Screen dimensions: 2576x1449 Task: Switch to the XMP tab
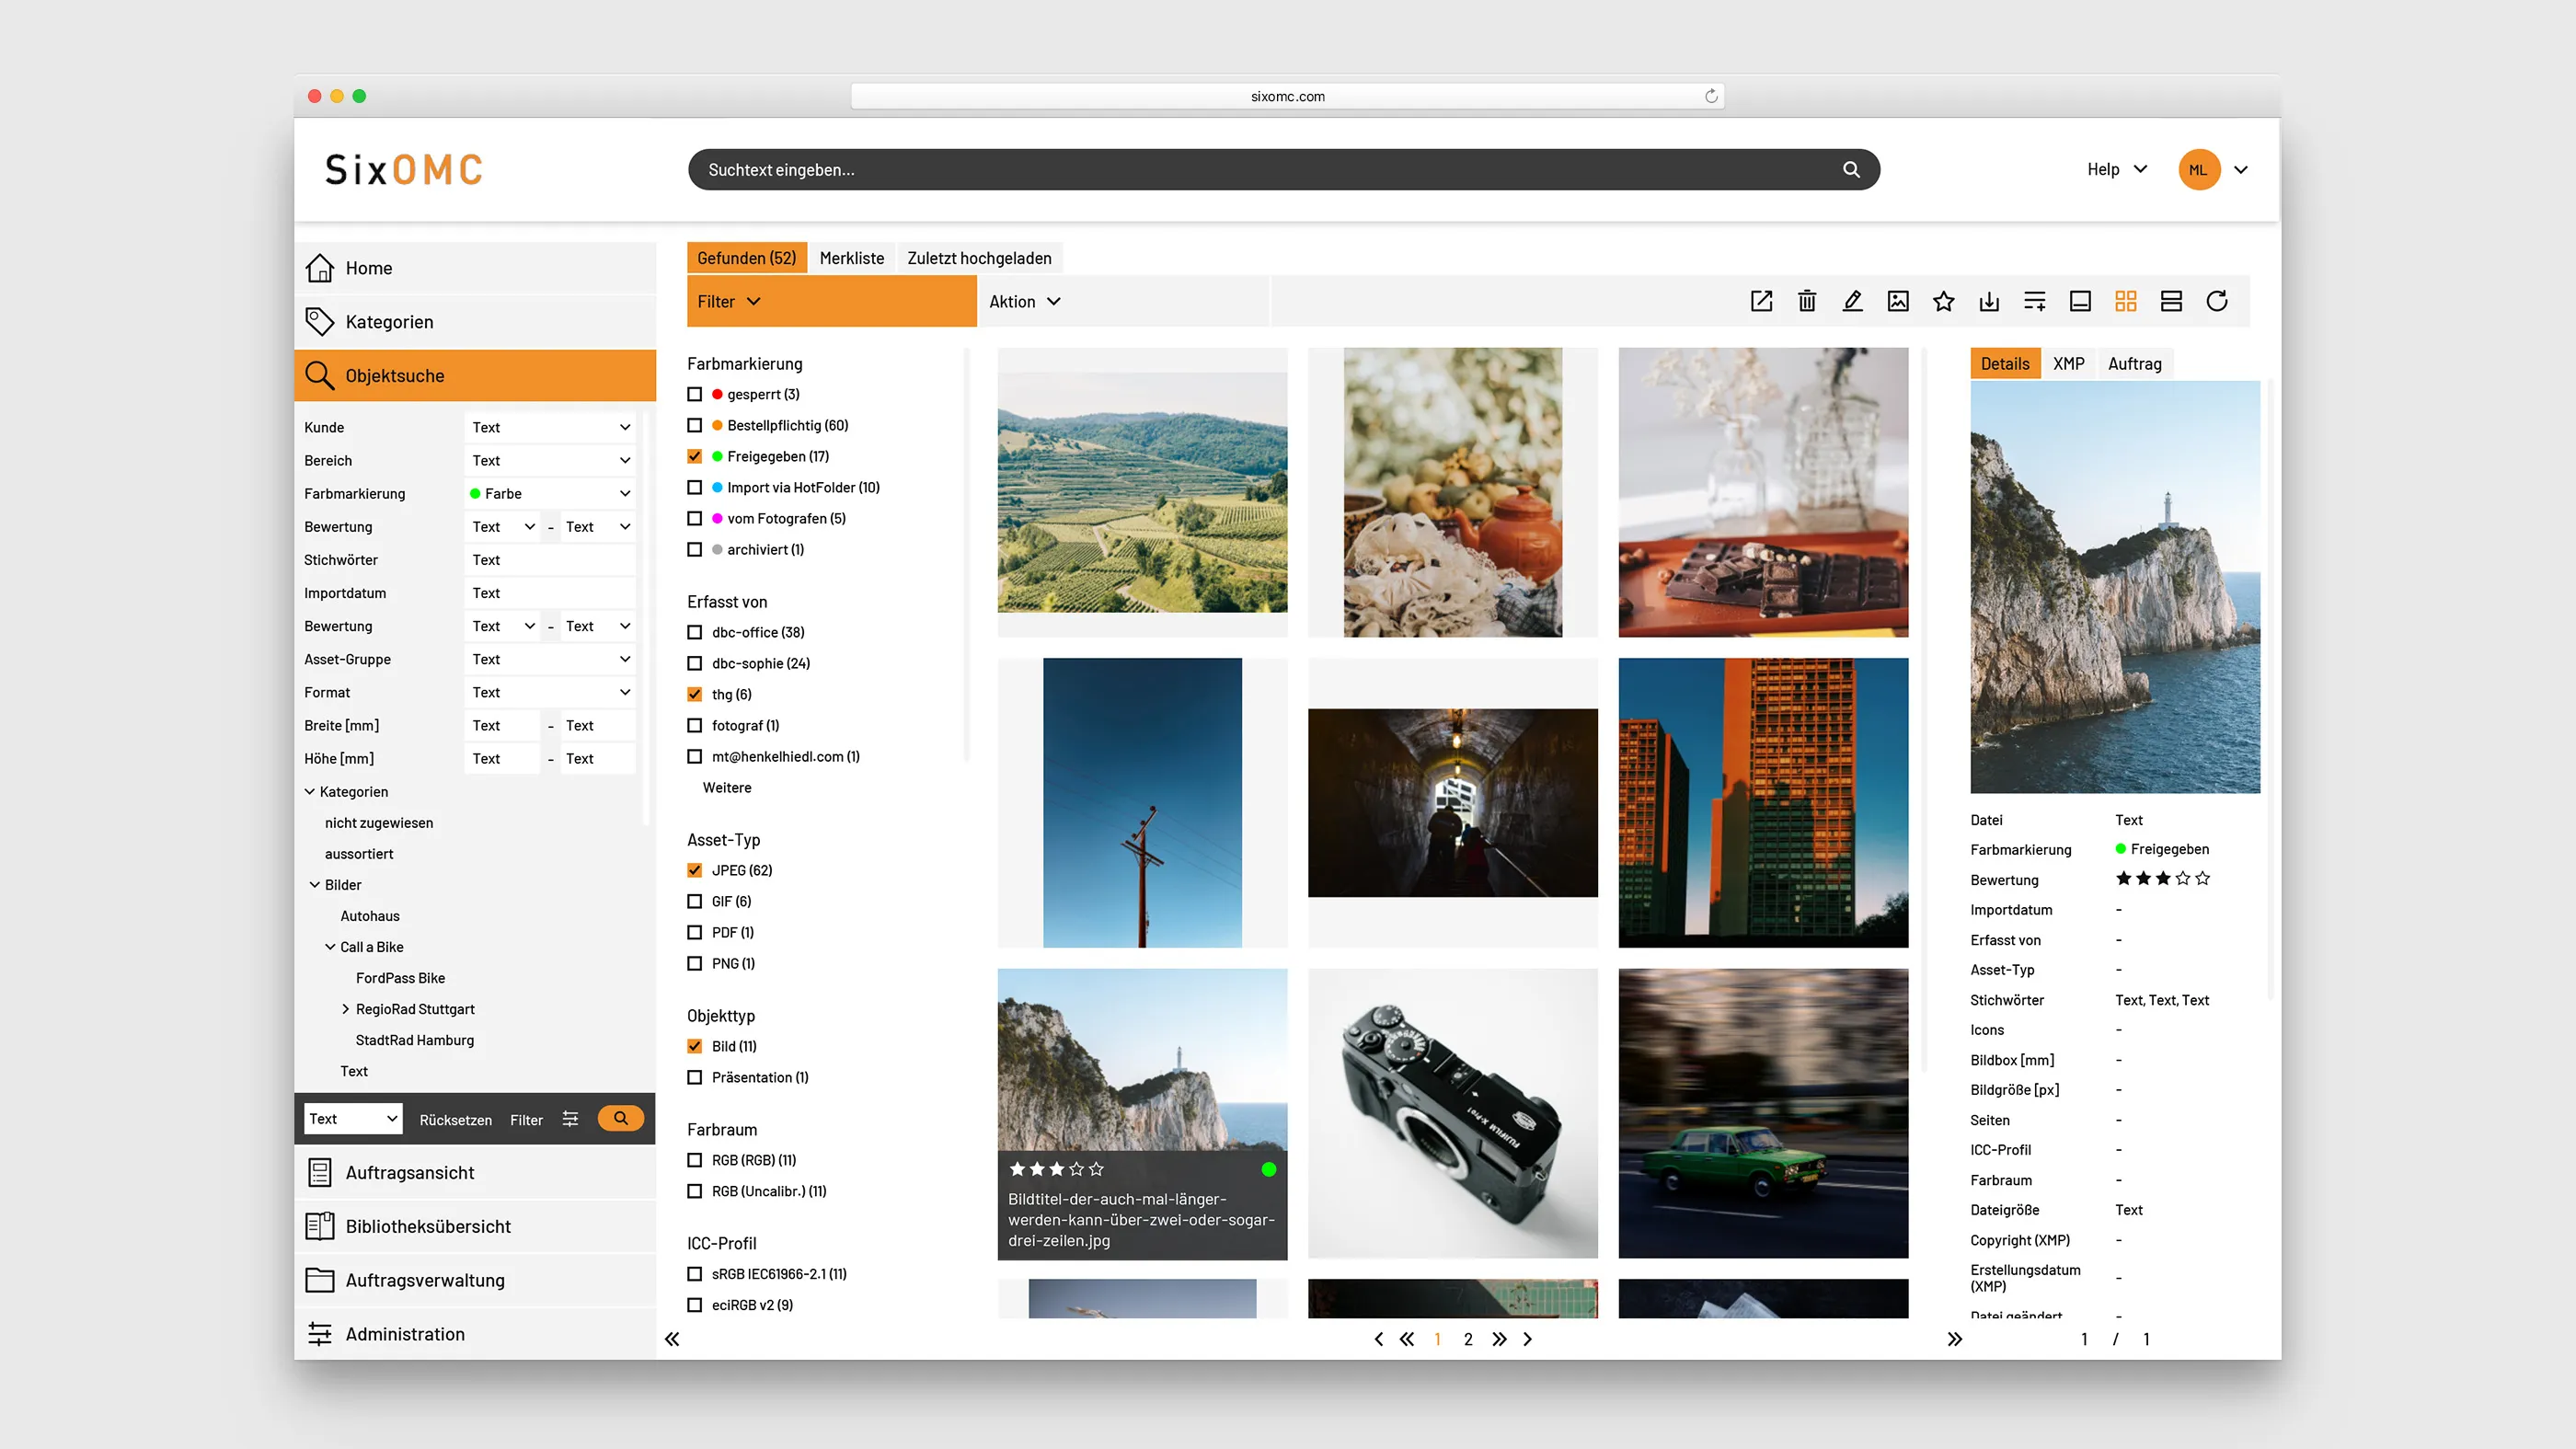[x=2068, y=364]
